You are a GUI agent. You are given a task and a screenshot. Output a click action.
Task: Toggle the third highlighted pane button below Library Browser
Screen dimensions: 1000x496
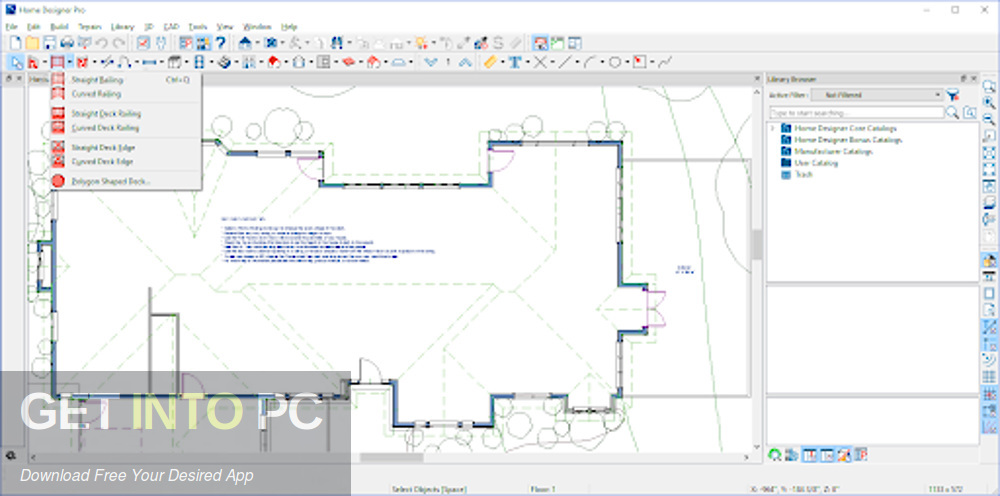[844, 455]
